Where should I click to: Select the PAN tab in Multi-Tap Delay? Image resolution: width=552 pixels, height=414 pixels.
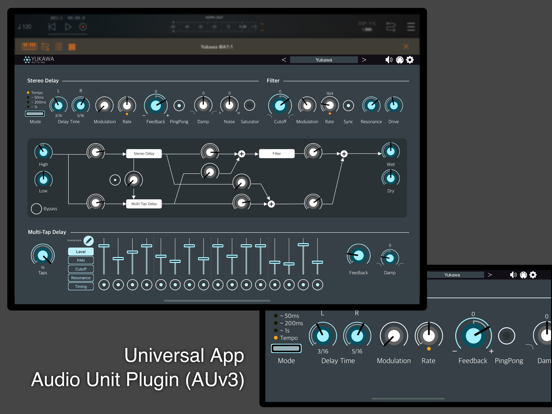pos(81,261)
